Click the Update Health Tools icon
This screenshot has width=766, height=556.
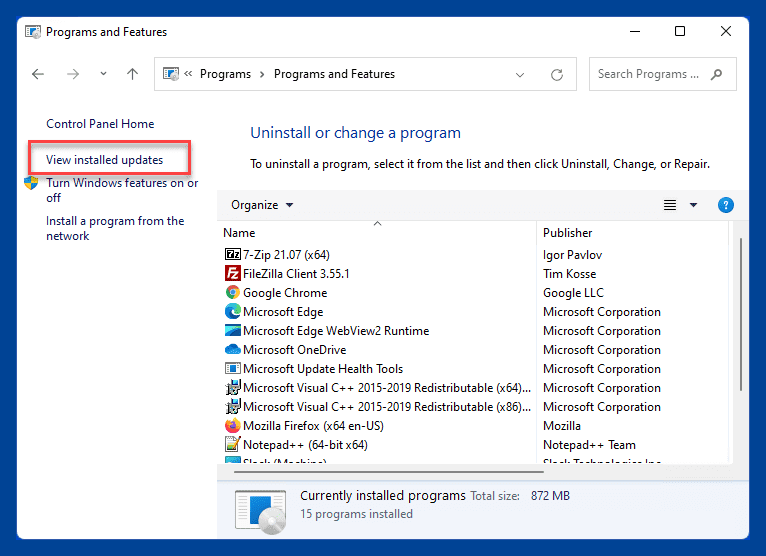click(x=233, y=369)
